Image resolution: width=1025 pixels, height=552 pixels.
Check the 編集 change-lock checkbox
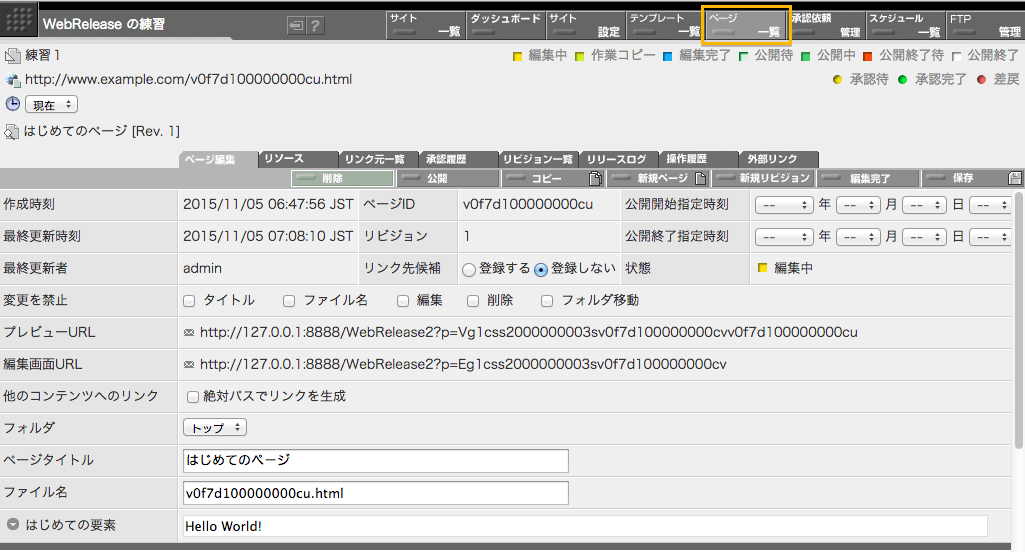click(403, 301)
